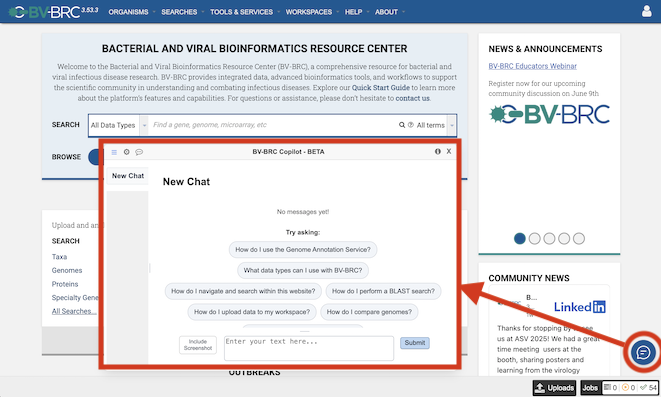Click the Copilot sidebar resize handle
This screenshot has height=397, width=661.
150,268
